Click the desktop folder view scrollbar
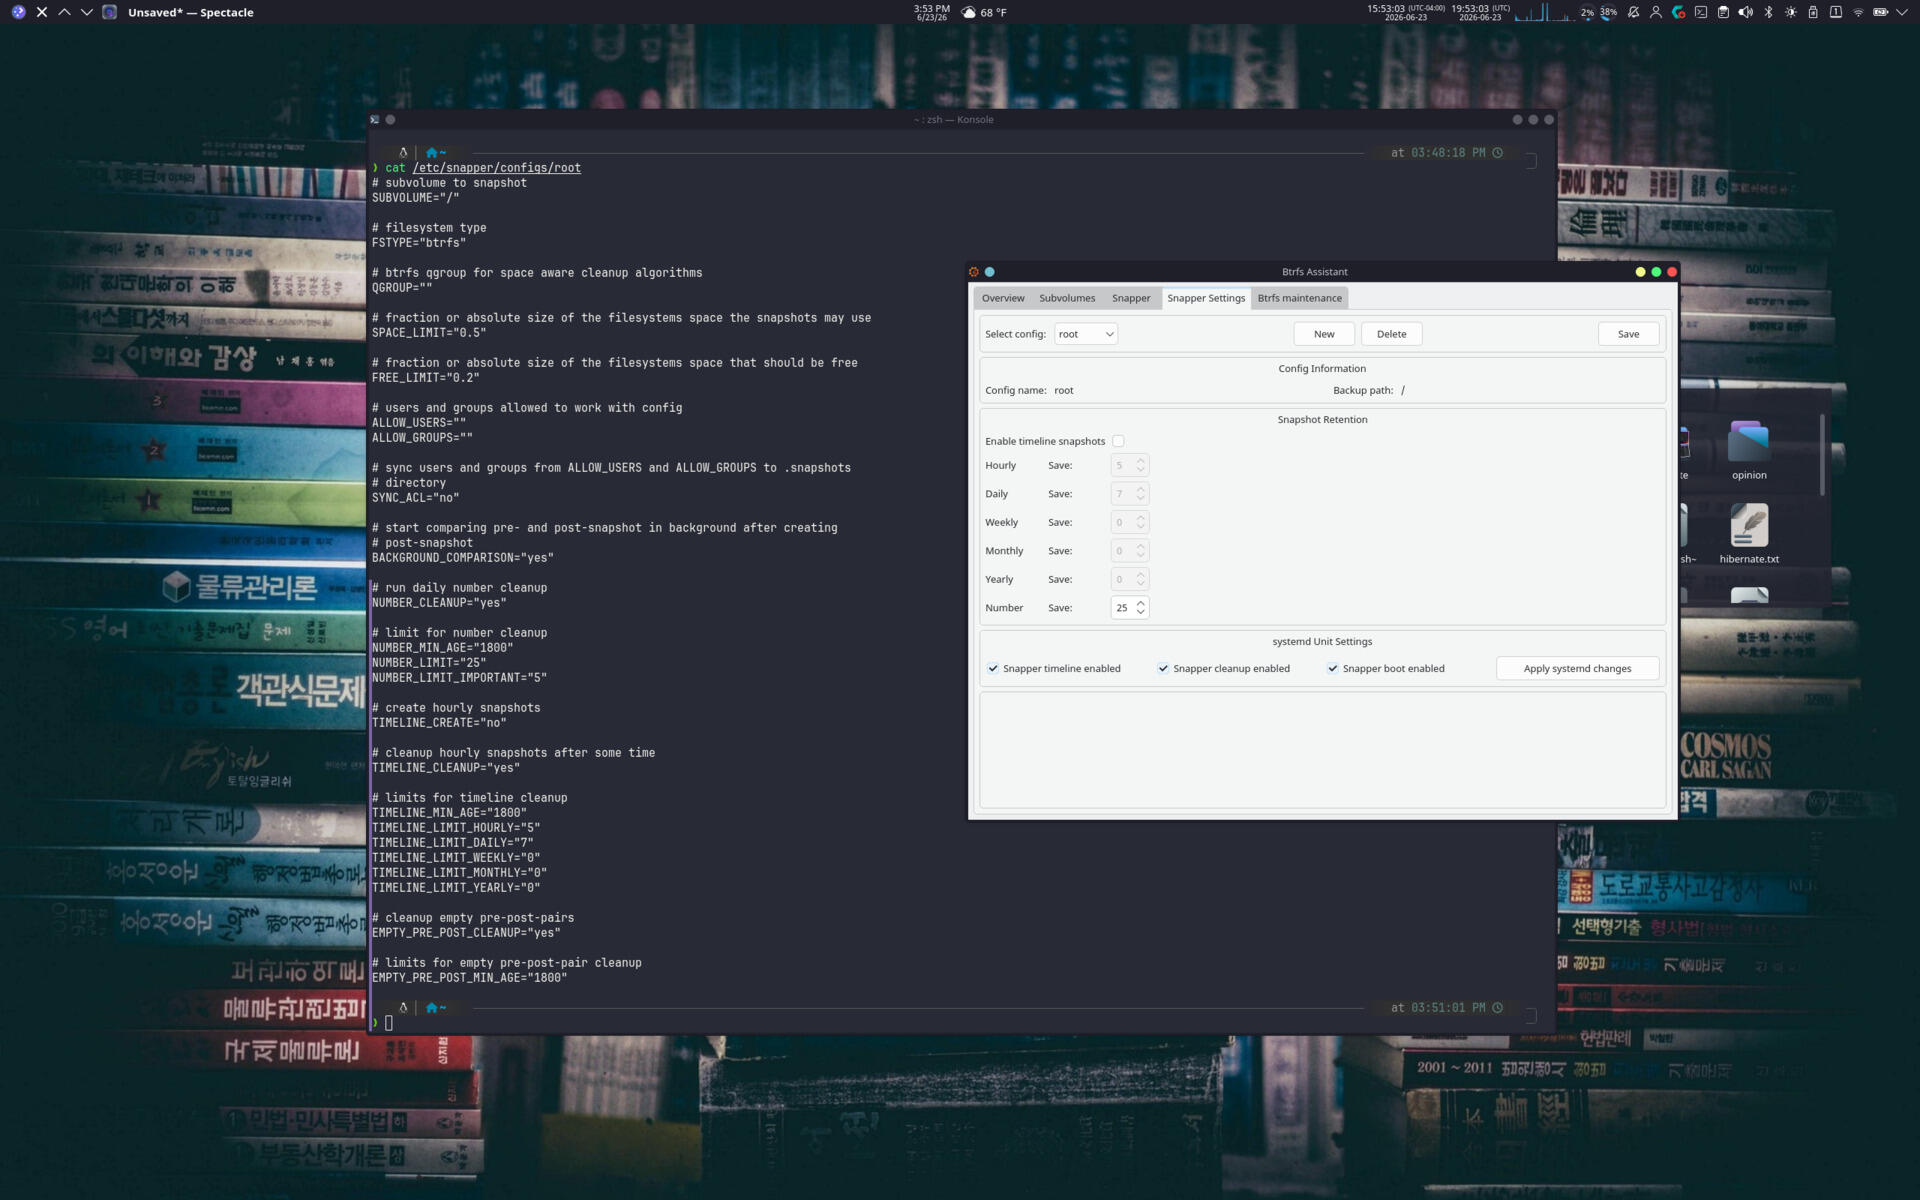The height and width of the screenshot is (1200, 1920). [1822, 455]
